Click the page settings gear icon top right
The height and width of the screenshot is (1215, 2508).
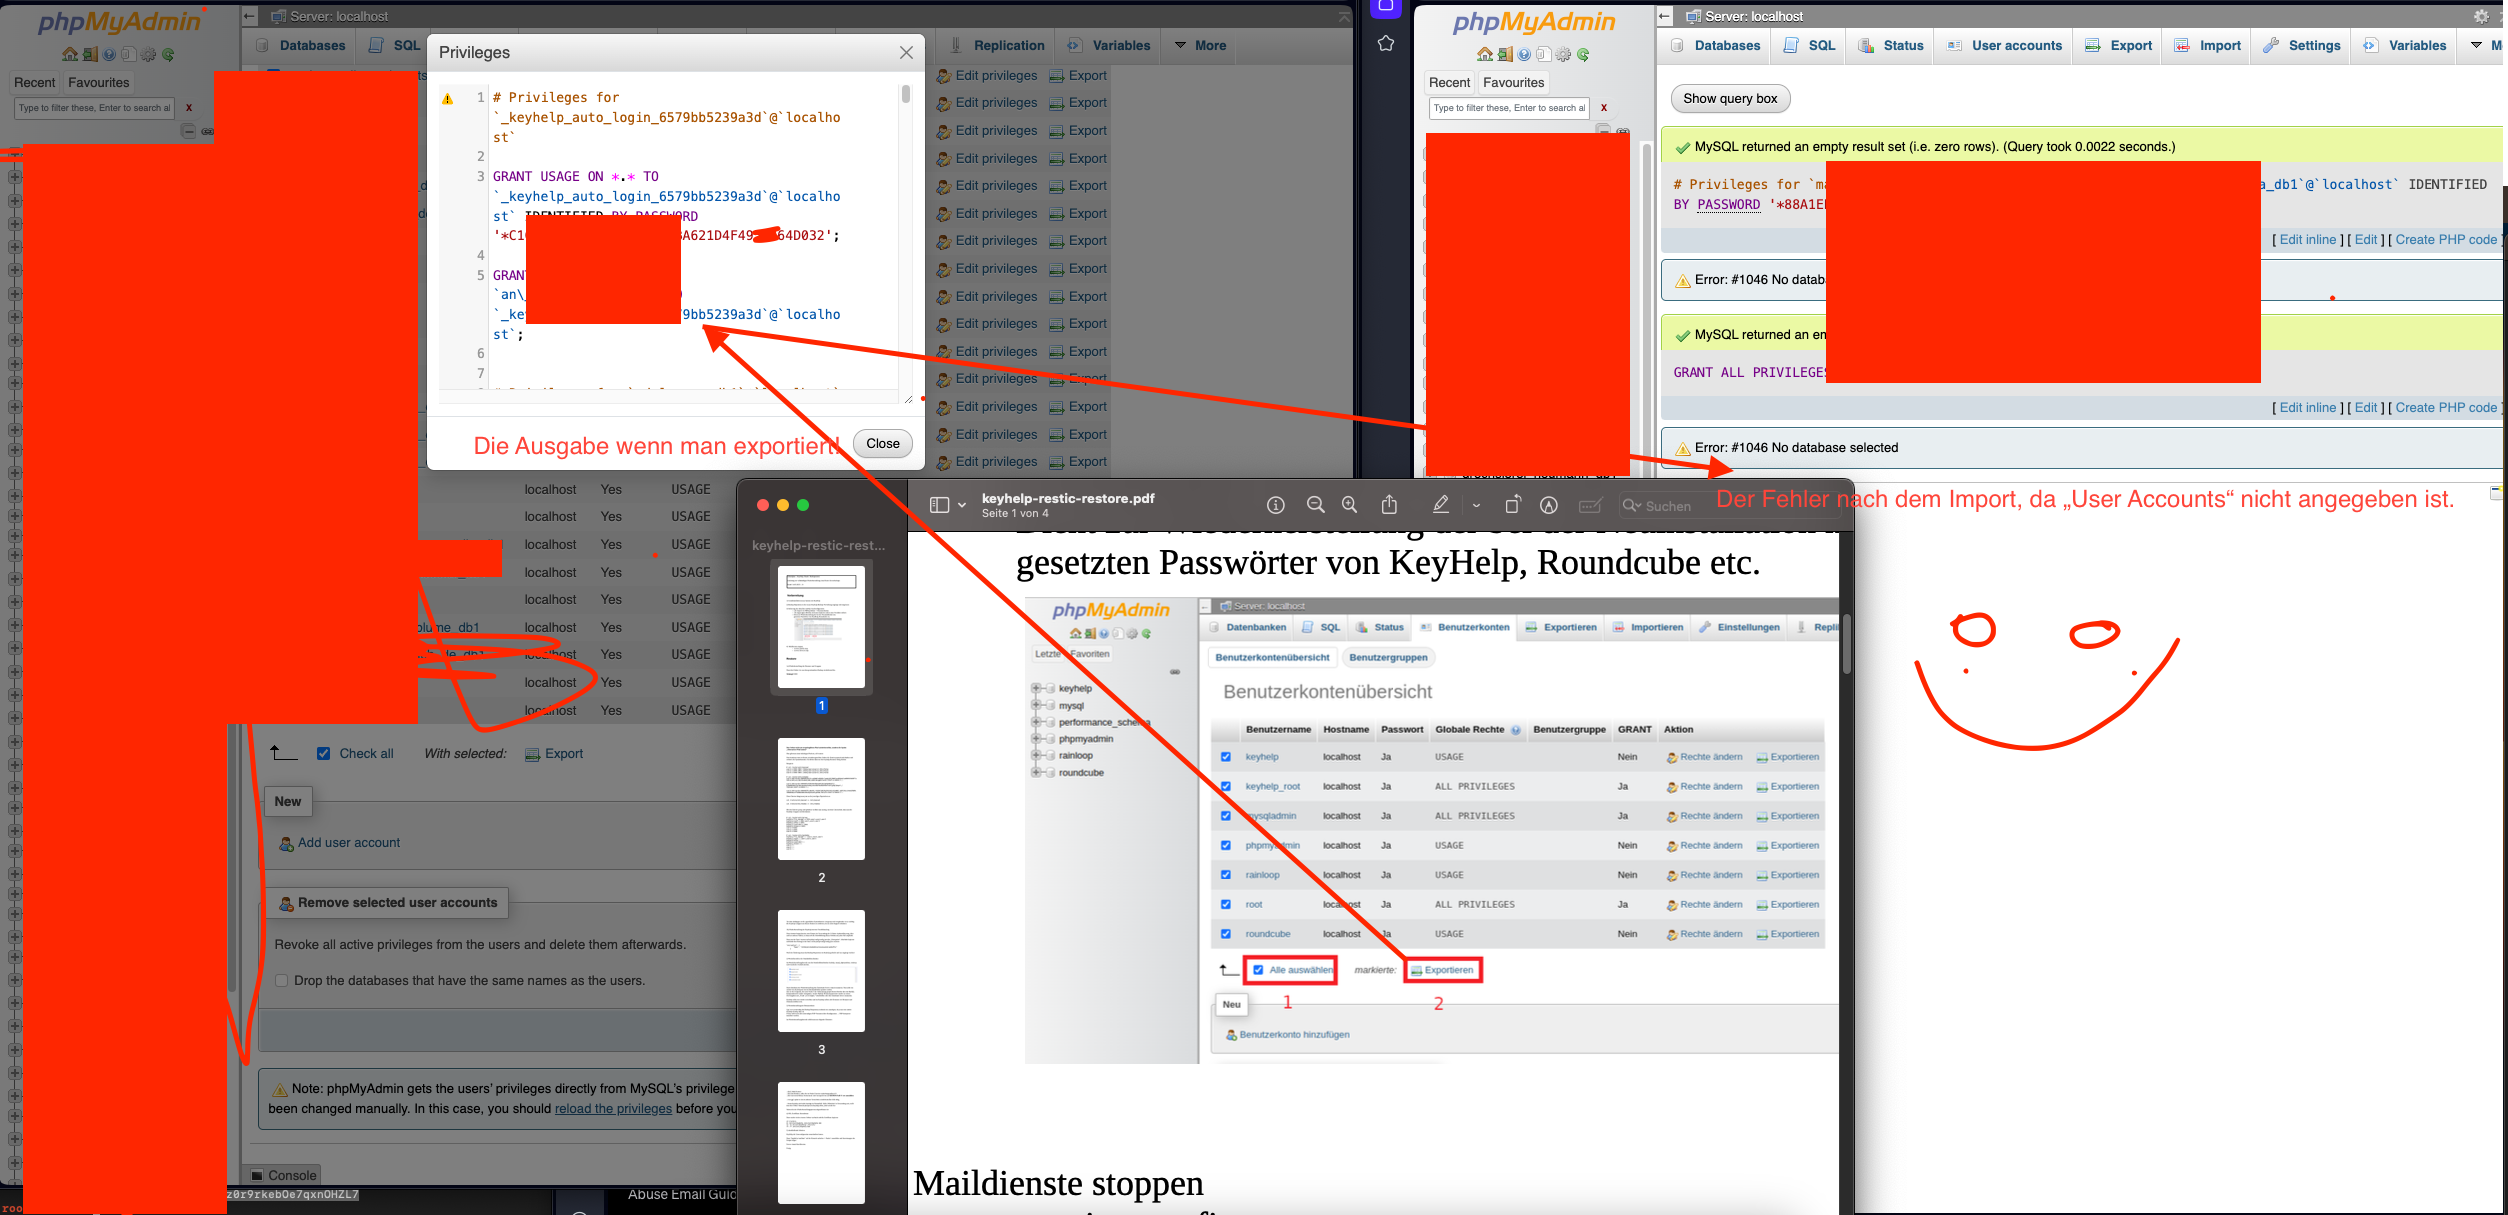click(2481, 16)
